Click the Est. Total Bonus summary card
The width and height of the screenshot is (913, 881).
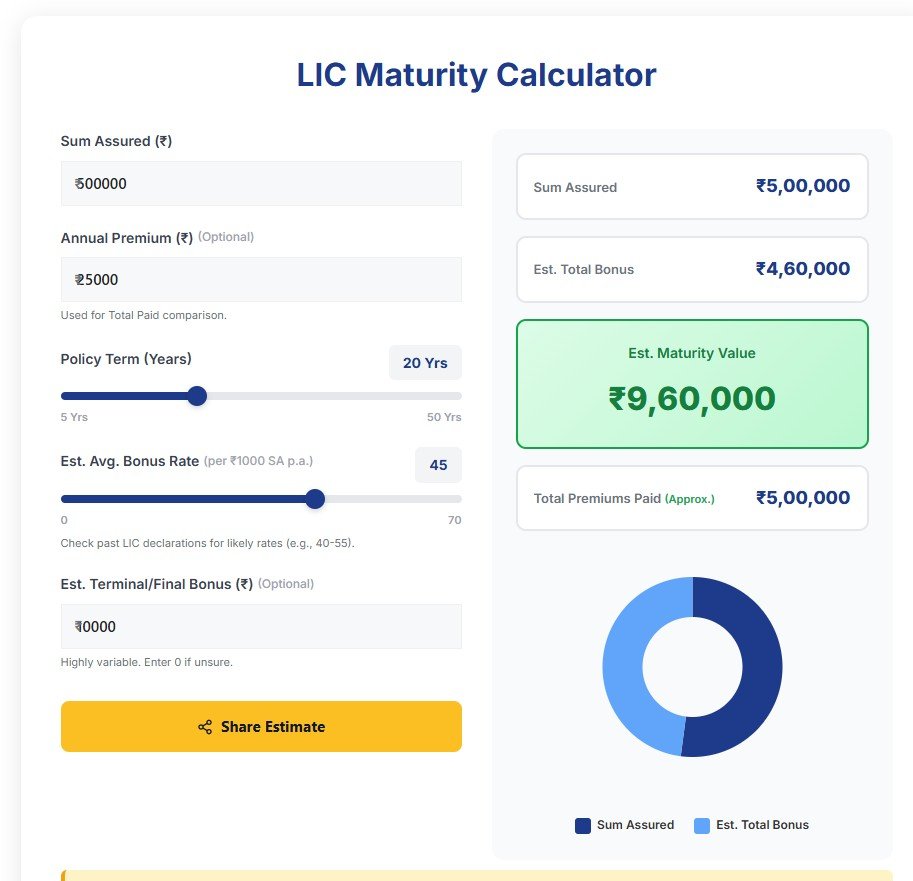point(692,269)
